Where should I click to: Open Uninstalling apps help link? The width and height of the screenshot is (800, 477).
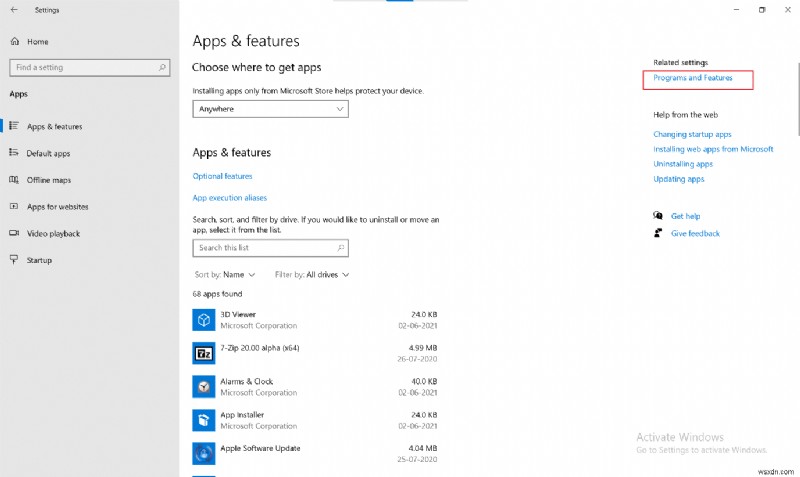[683, 164]
